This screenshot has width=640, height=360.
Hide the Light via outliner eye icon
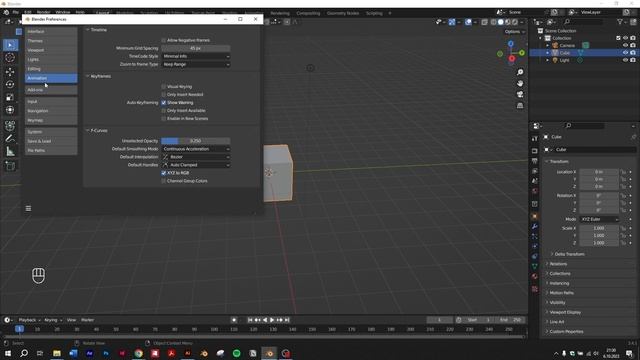625,60
